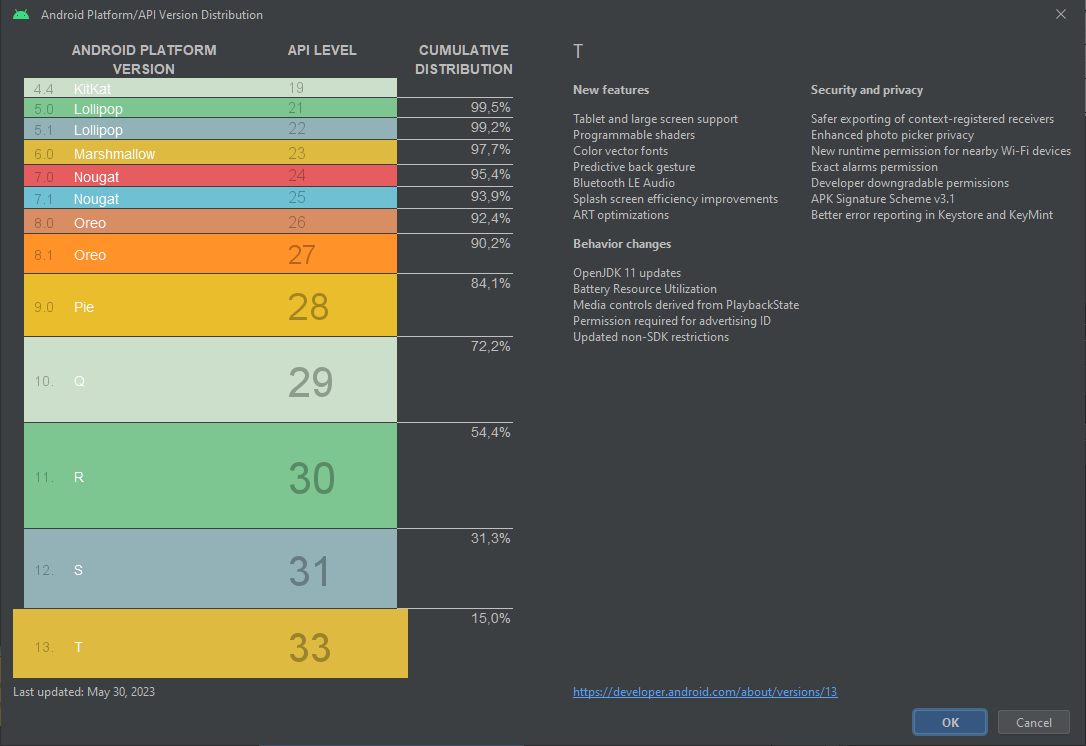Choose the Marshmallow 6.0 API 23 row
The width and height of the screenshot is (1086, 746).
tap(210, 154)
